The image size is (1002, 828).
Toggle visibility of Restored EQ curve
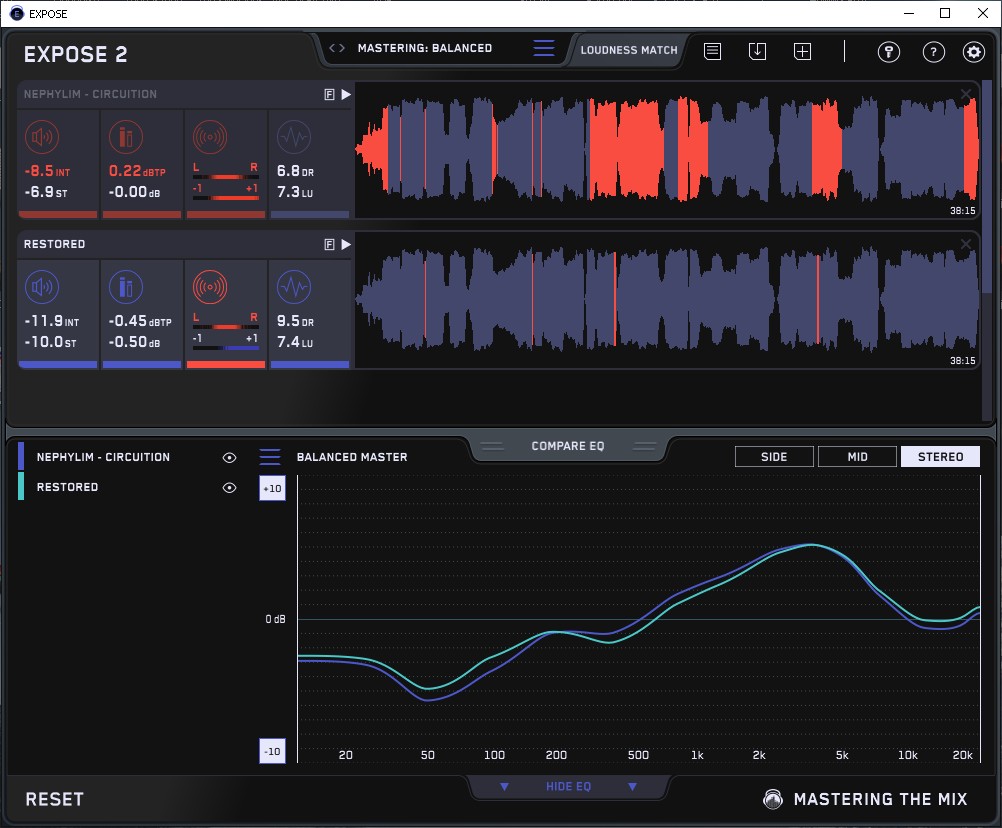(229, 487)
